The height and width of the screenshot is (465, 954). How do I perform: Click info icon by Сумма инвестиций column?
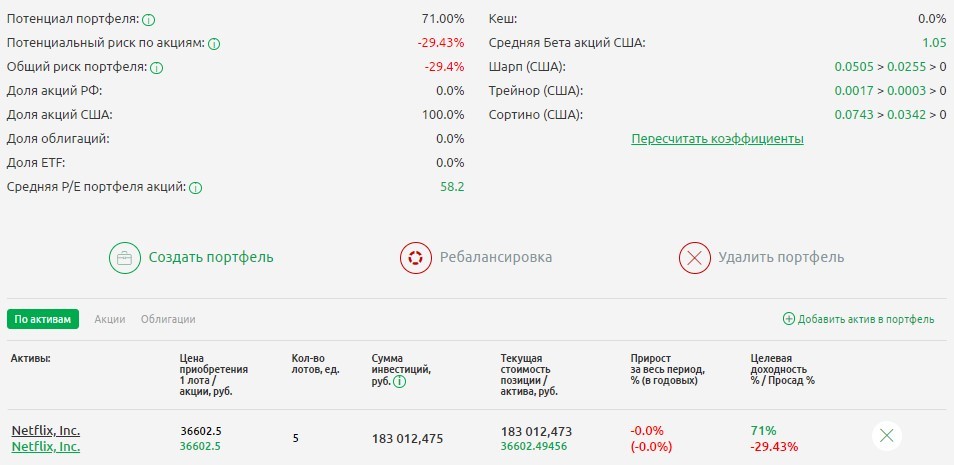click(400, 381)
